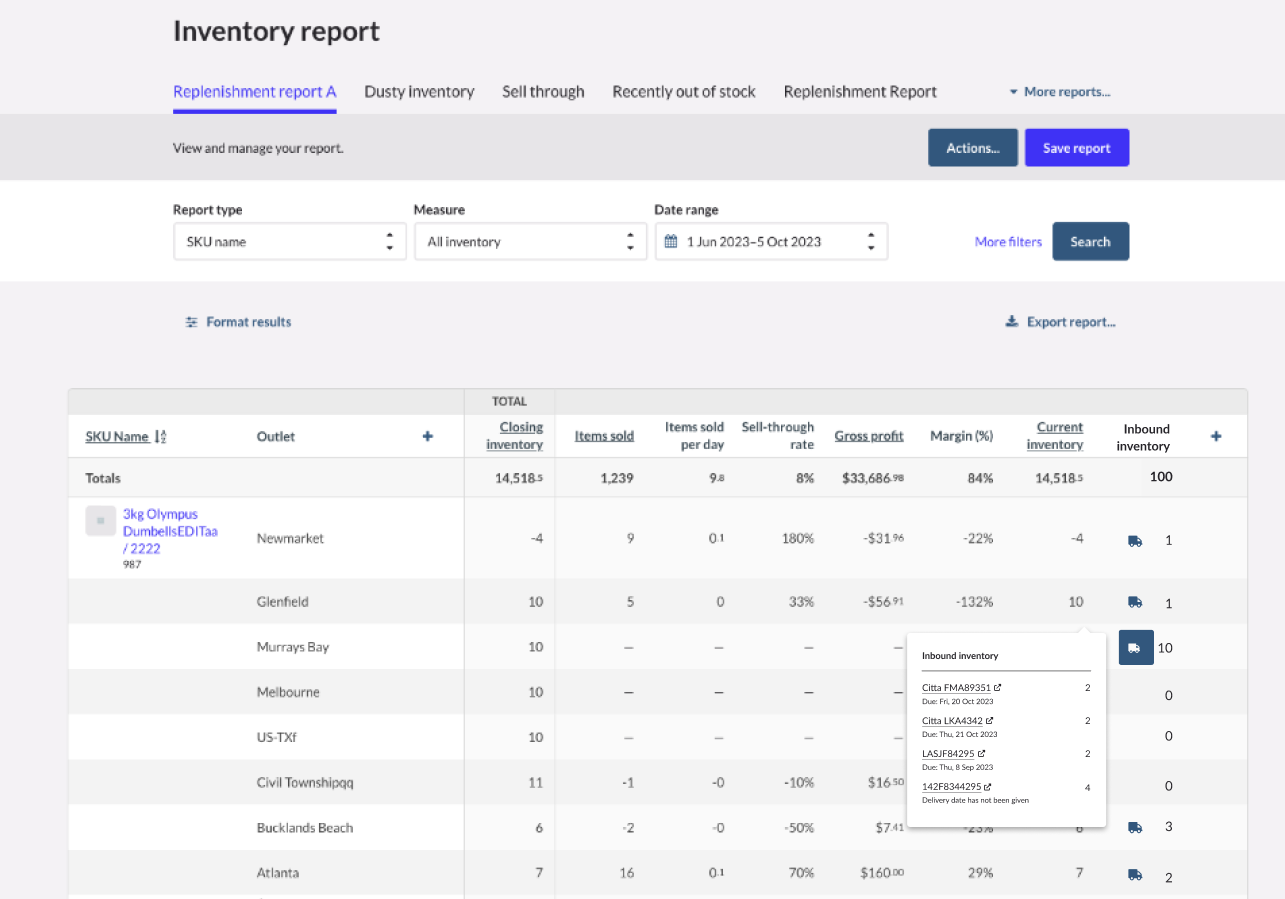Screen dimensions: 1285x899
Task: Expand the More reports dropdown
Action: pyautogui.click(x=1060, y=91)
